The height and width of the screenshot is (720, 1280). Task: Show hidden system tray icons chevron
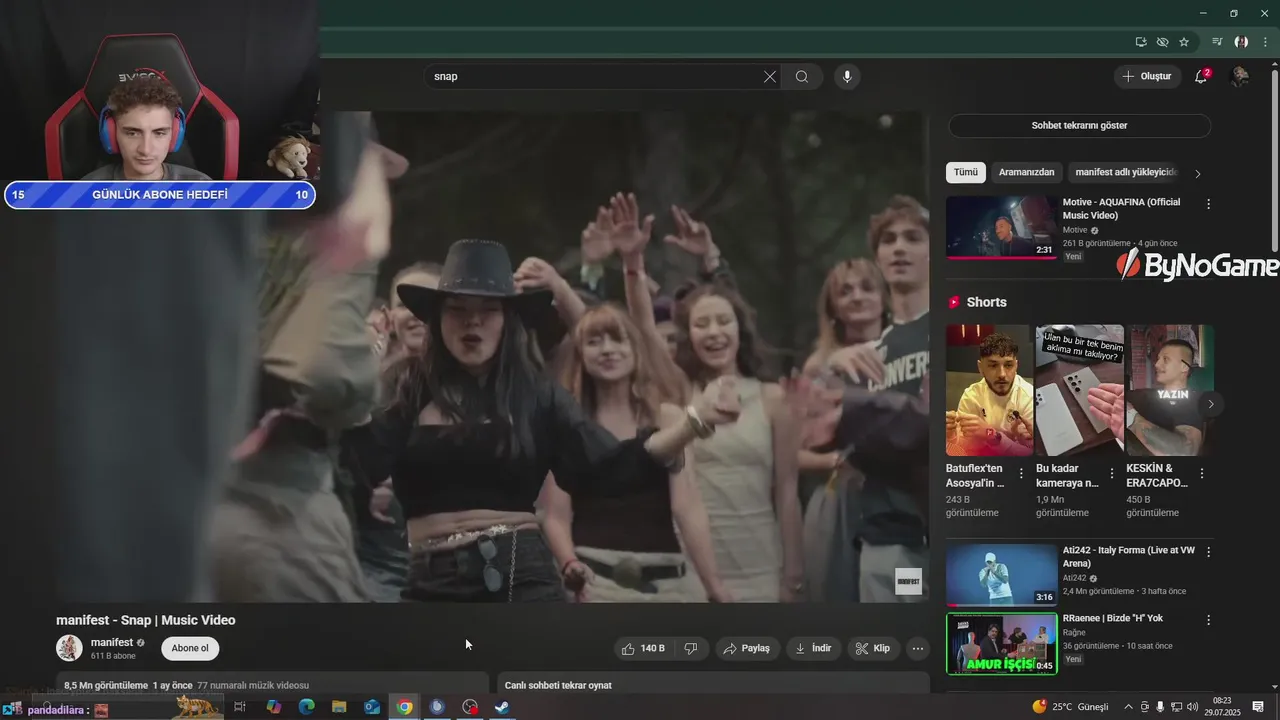[1129, 707]
